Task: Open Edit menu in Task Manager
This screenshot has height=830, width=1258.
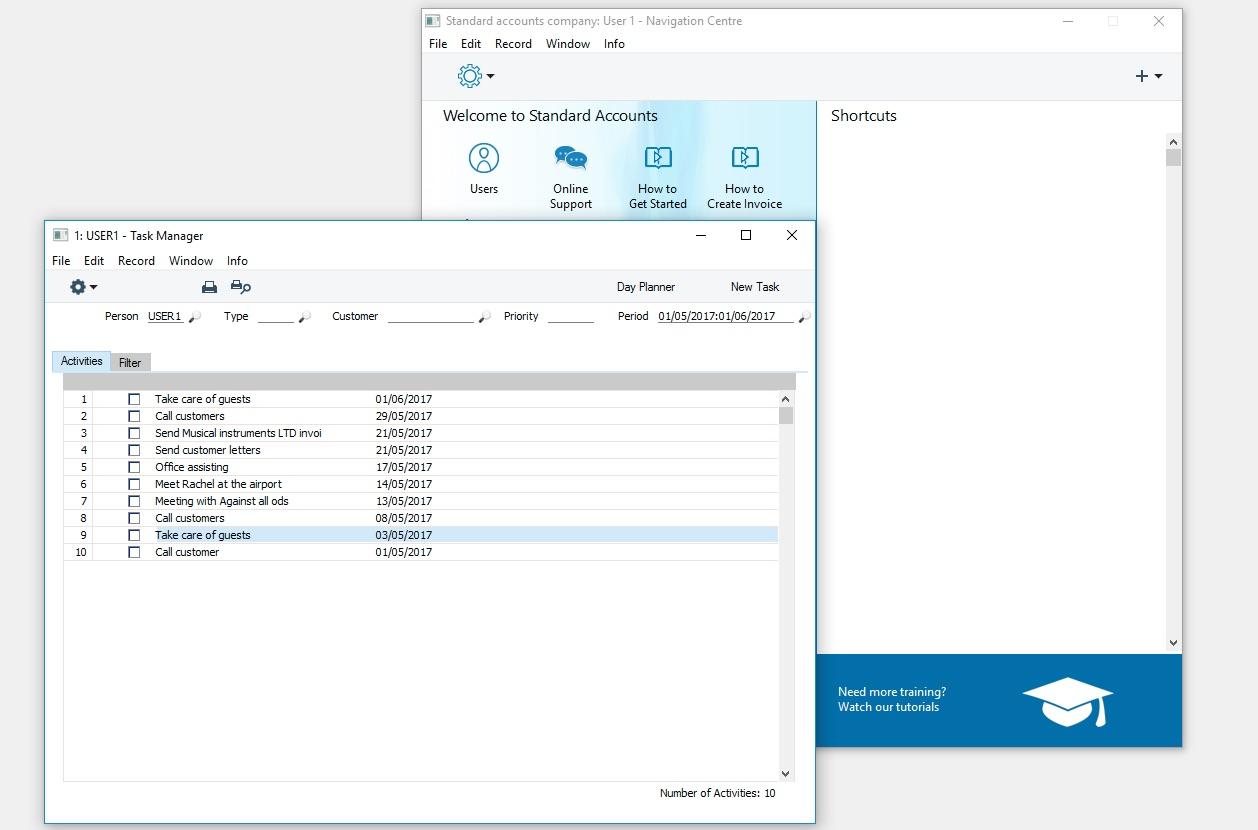Action: click(94, 261)
